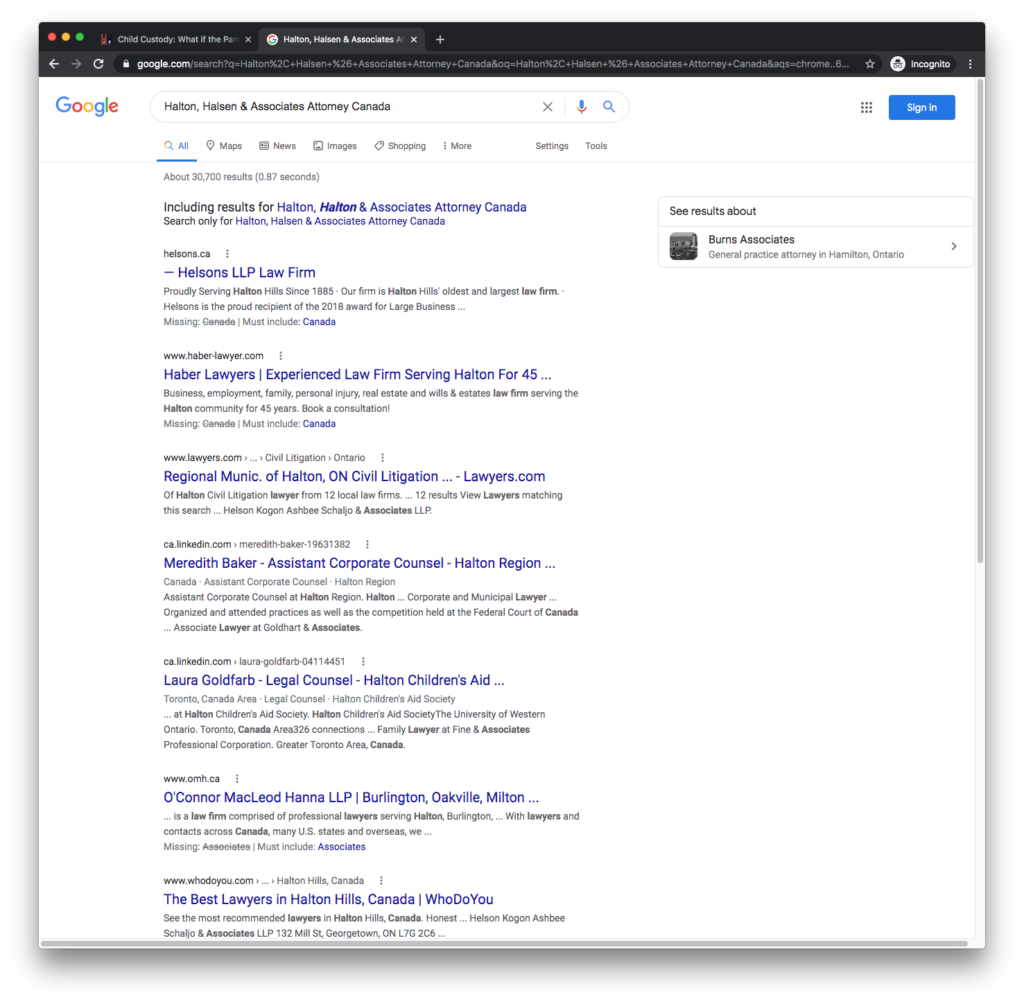Screen dimensions: 1024x1004
Task: Click the horizontal scrollbar at the bottom
Action: (503, 943)
